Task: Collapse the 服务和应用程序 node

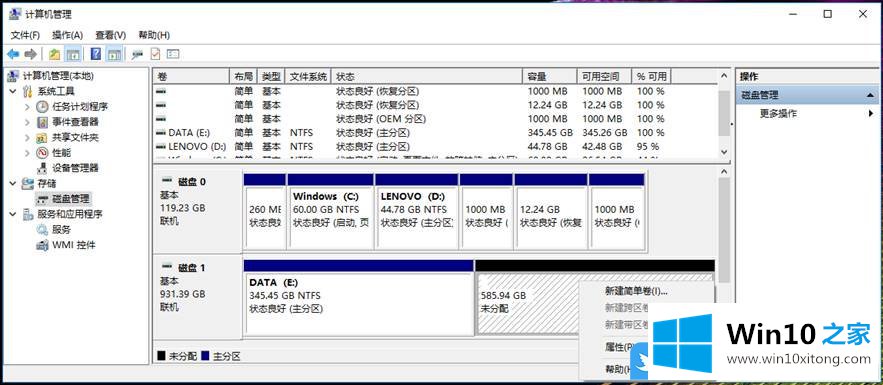Action: tap(14, 214)
